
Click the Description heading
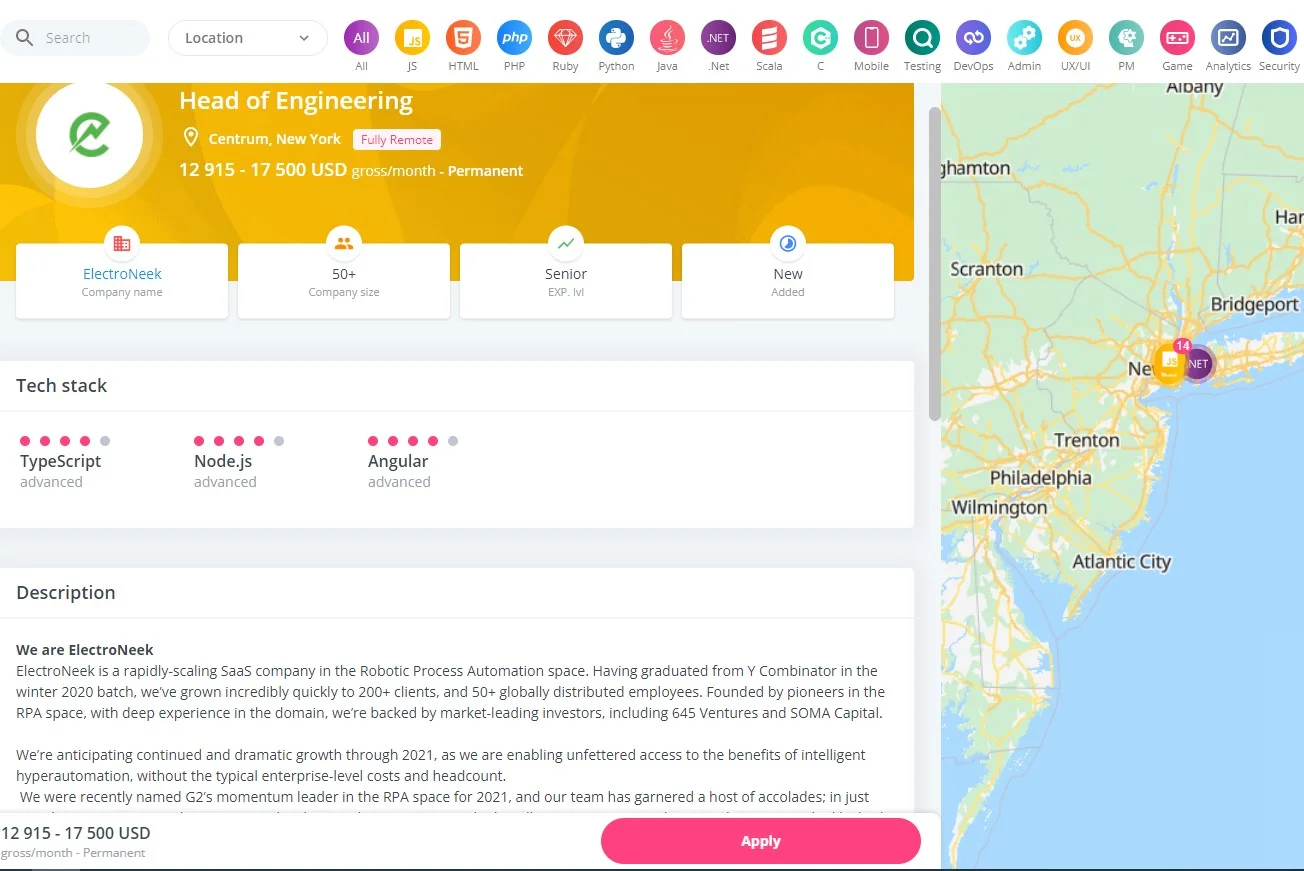coord(66,593)
